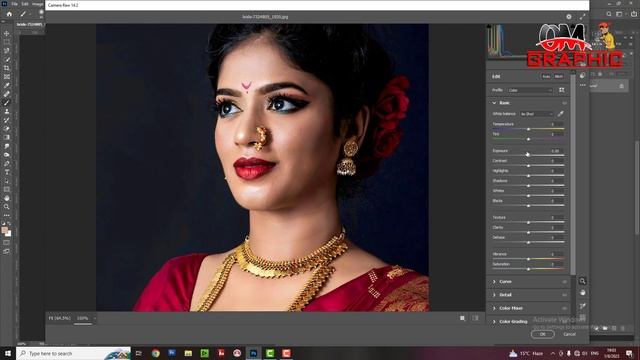Expand the Detail panel section

[x=494, y=295]
